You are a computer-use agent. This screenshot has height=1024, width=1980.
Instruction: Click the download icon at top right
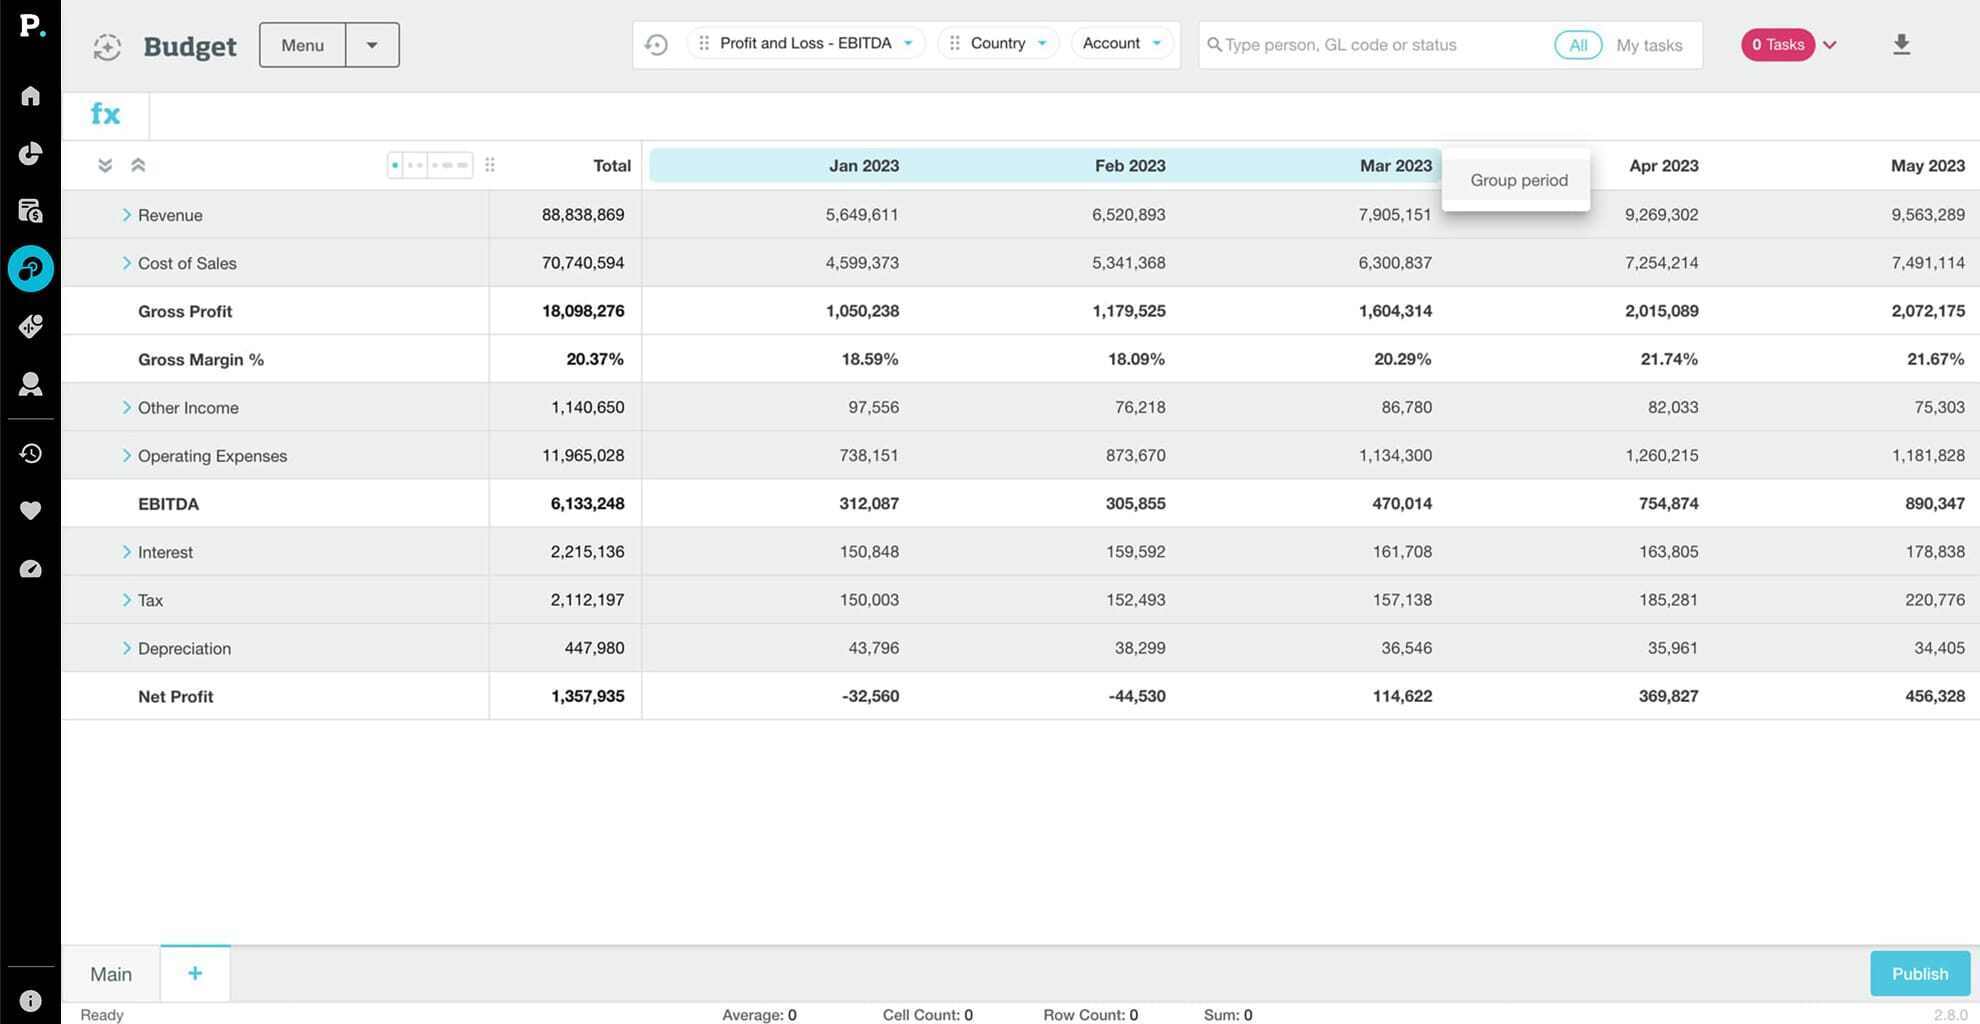[1901, 45]
